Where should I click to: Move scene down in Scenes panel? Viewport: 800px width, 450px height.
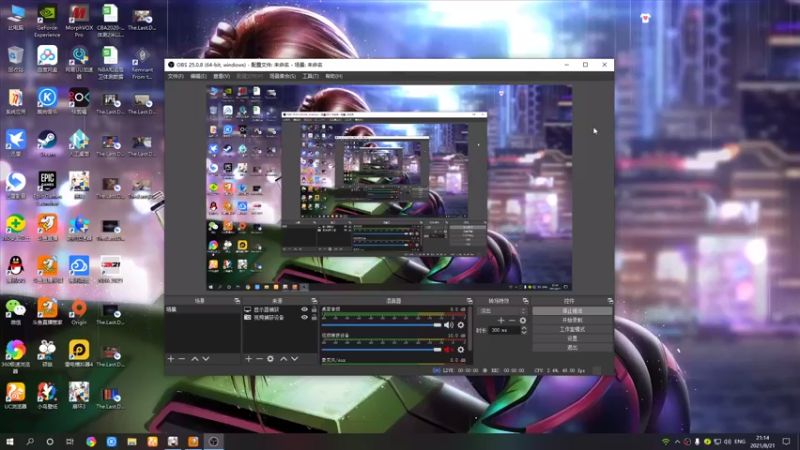[206, 359]
